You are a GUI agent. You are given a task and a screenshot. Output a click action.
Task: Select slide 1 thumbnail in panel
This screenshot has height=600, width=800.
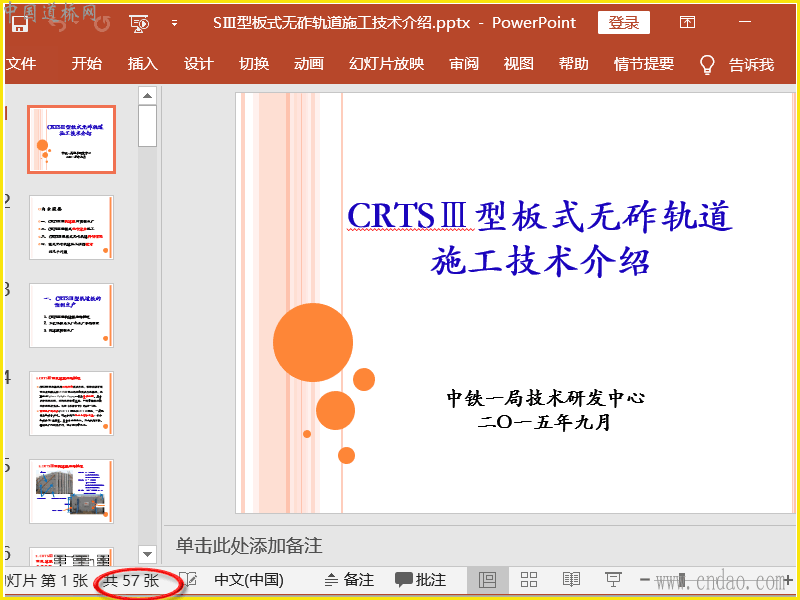pos(71,140)
